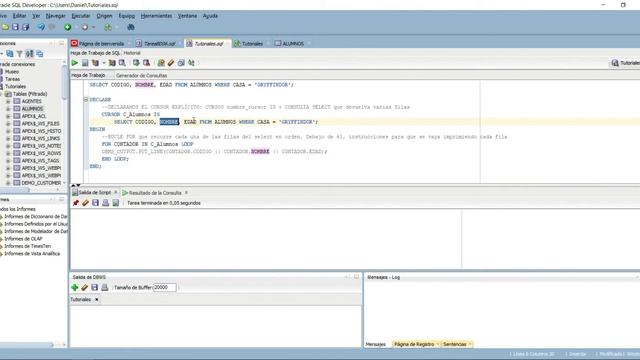Expand the DEMO_CUSTOMER table node
The height and width of the screenshot is (360, 640).
(8, 183)
